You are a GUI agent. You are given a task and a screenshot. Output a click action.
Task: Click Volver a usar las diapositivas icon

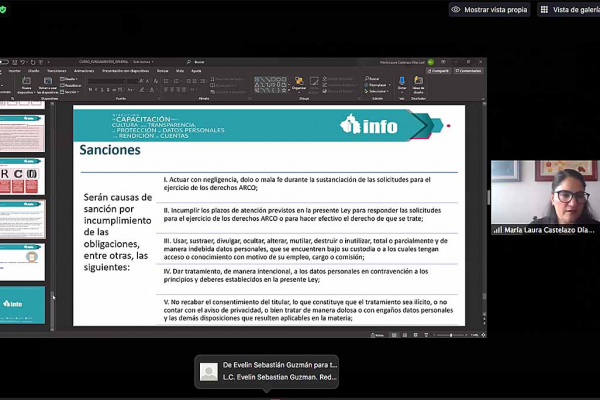(x=48, y=81)
